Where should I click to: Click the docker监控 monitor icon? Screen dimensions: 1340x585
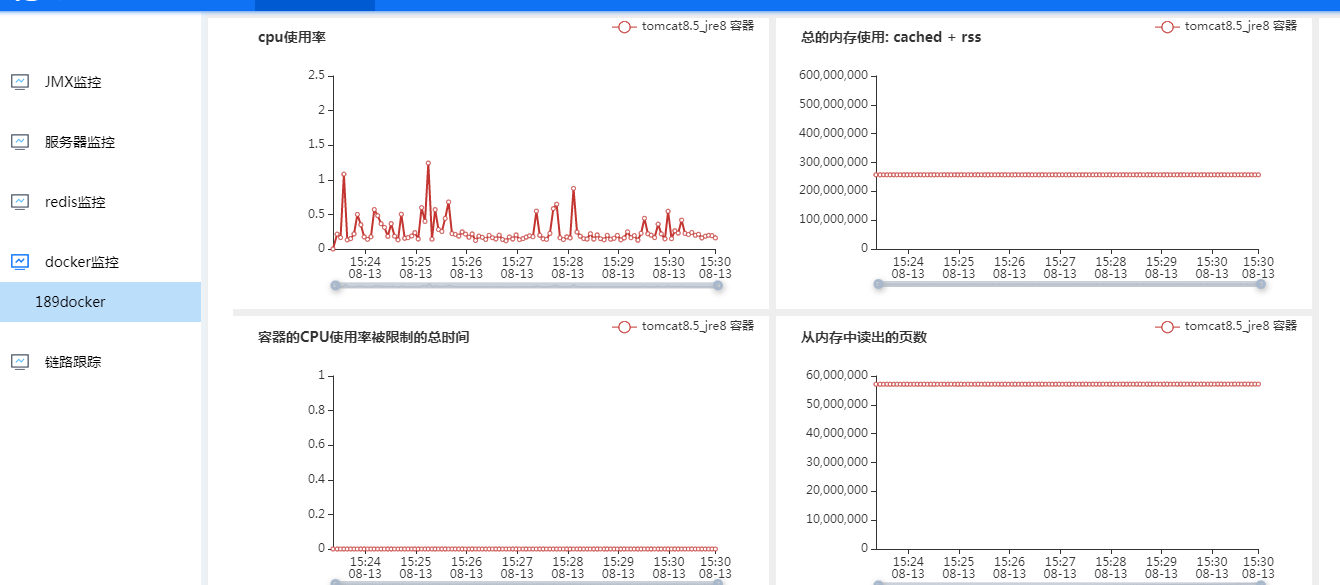click(x=20, y=262)
